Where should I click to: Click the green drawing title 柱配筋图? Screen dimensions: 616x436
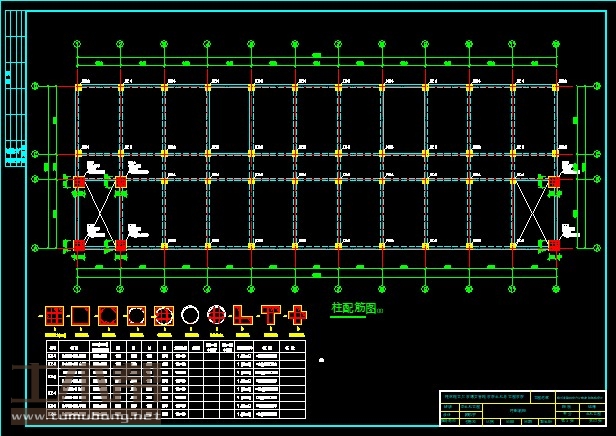coord(354,309)
